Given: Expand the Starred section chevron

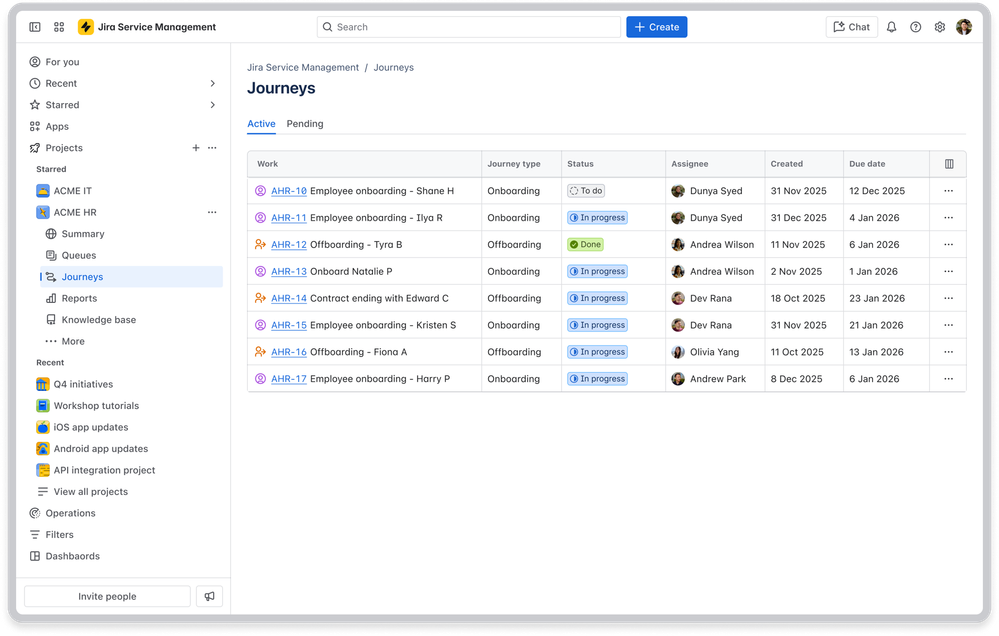Looking at the screenshot, I should 213,105.
